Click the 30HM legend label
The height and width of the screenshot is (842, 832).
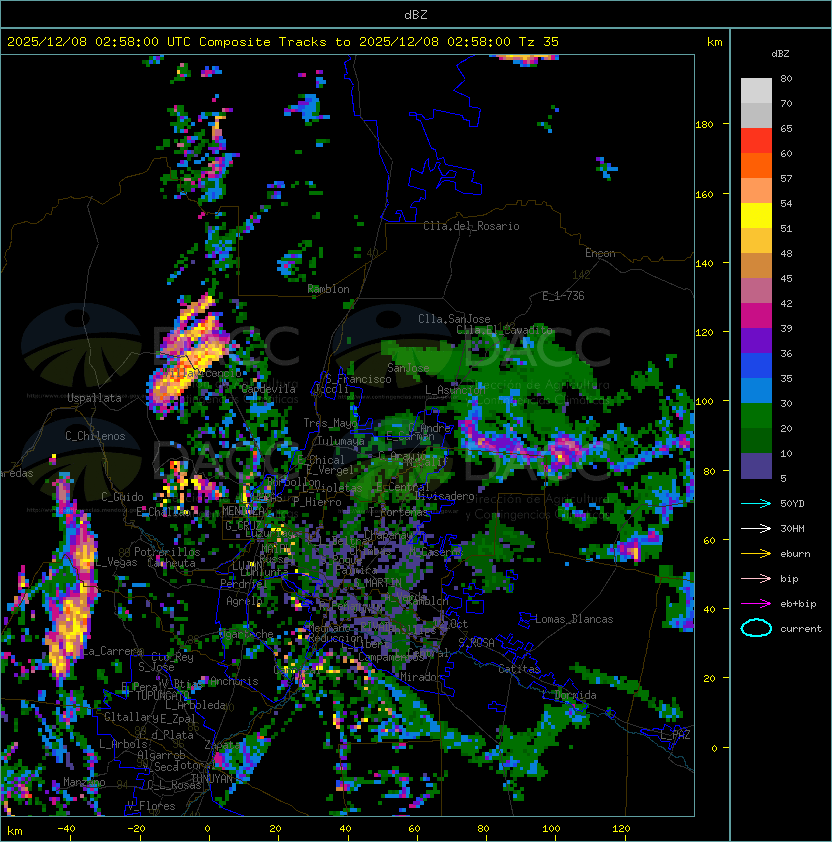(792, 528)
